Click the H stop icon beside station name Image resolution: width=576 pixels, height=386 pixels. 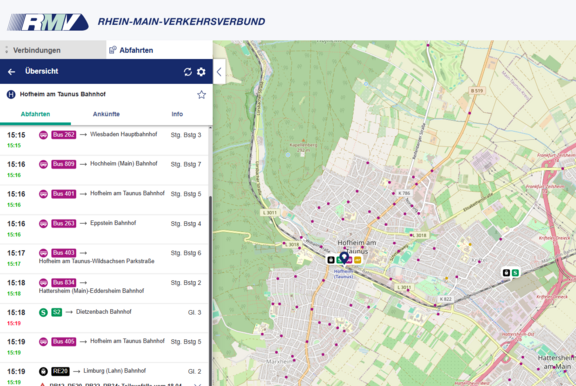[x=11, y=94]
